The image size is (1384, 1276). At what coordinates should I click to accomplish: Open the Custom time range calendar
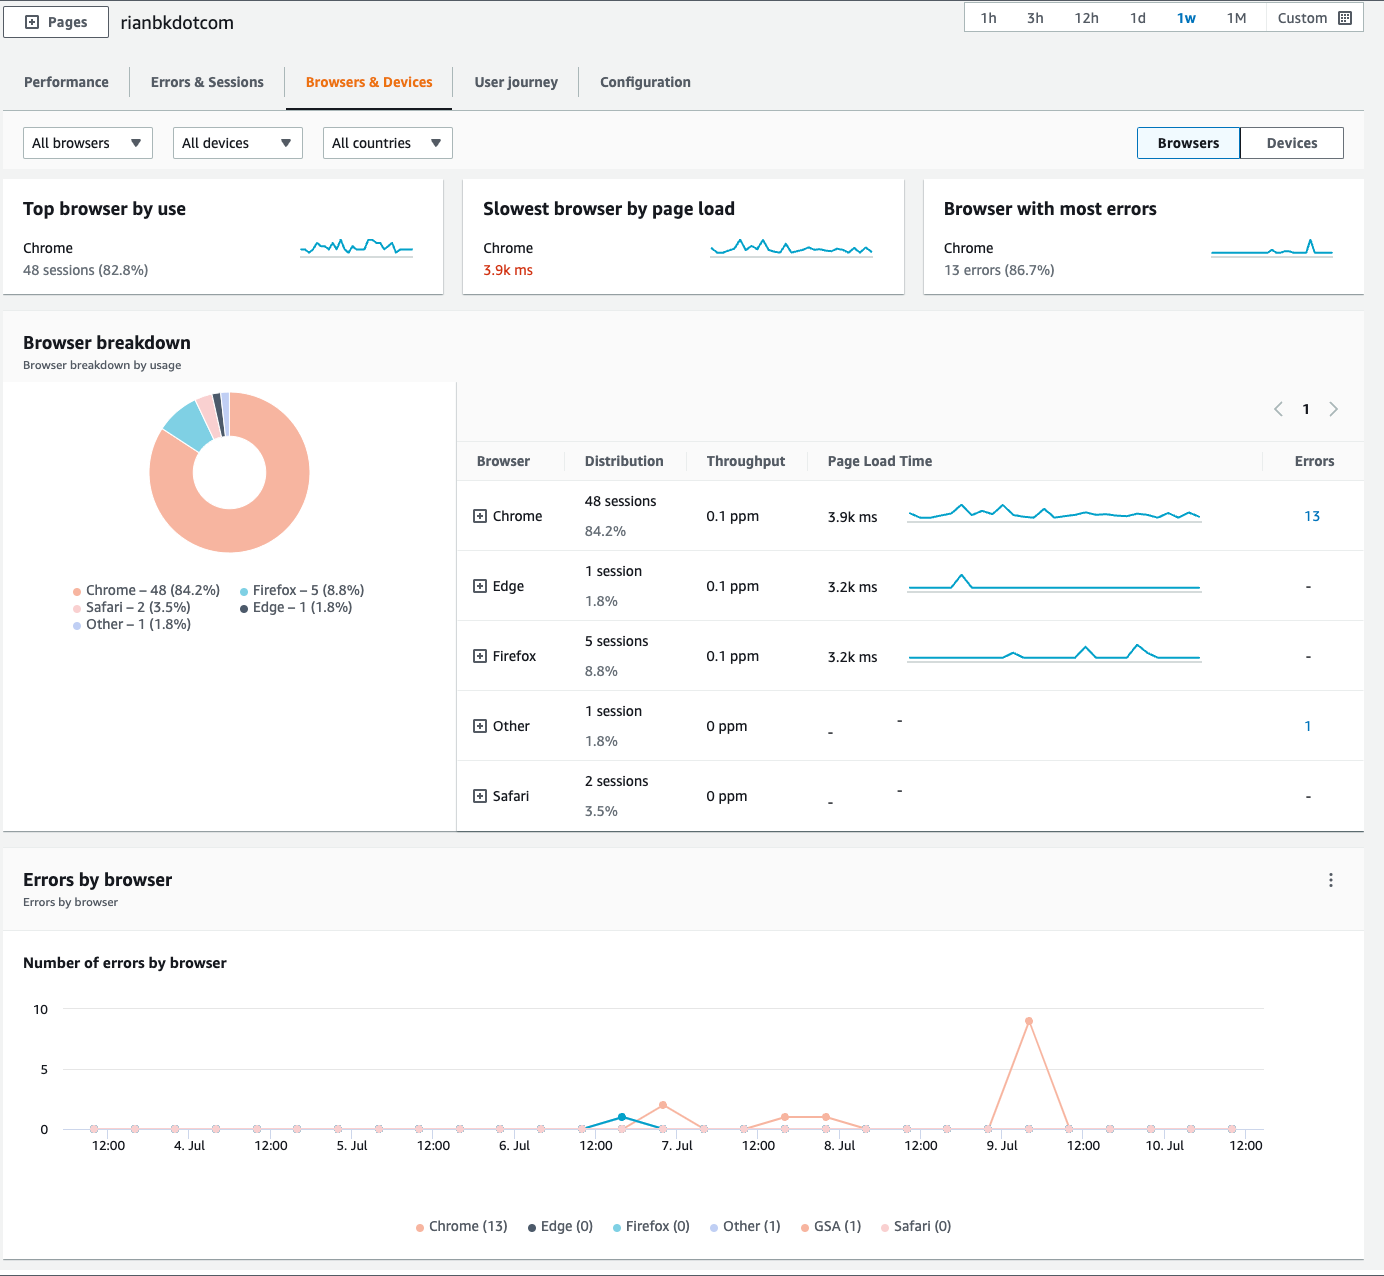pos(1314,18)
